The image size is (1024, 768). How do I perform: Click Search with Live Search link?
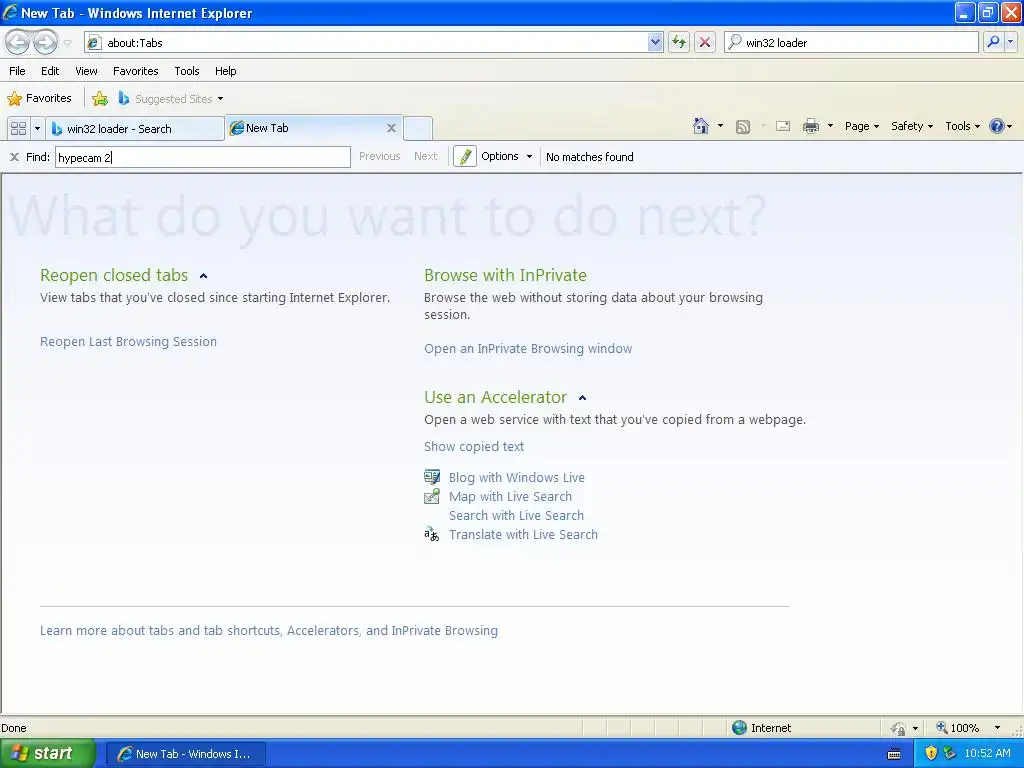516,515
